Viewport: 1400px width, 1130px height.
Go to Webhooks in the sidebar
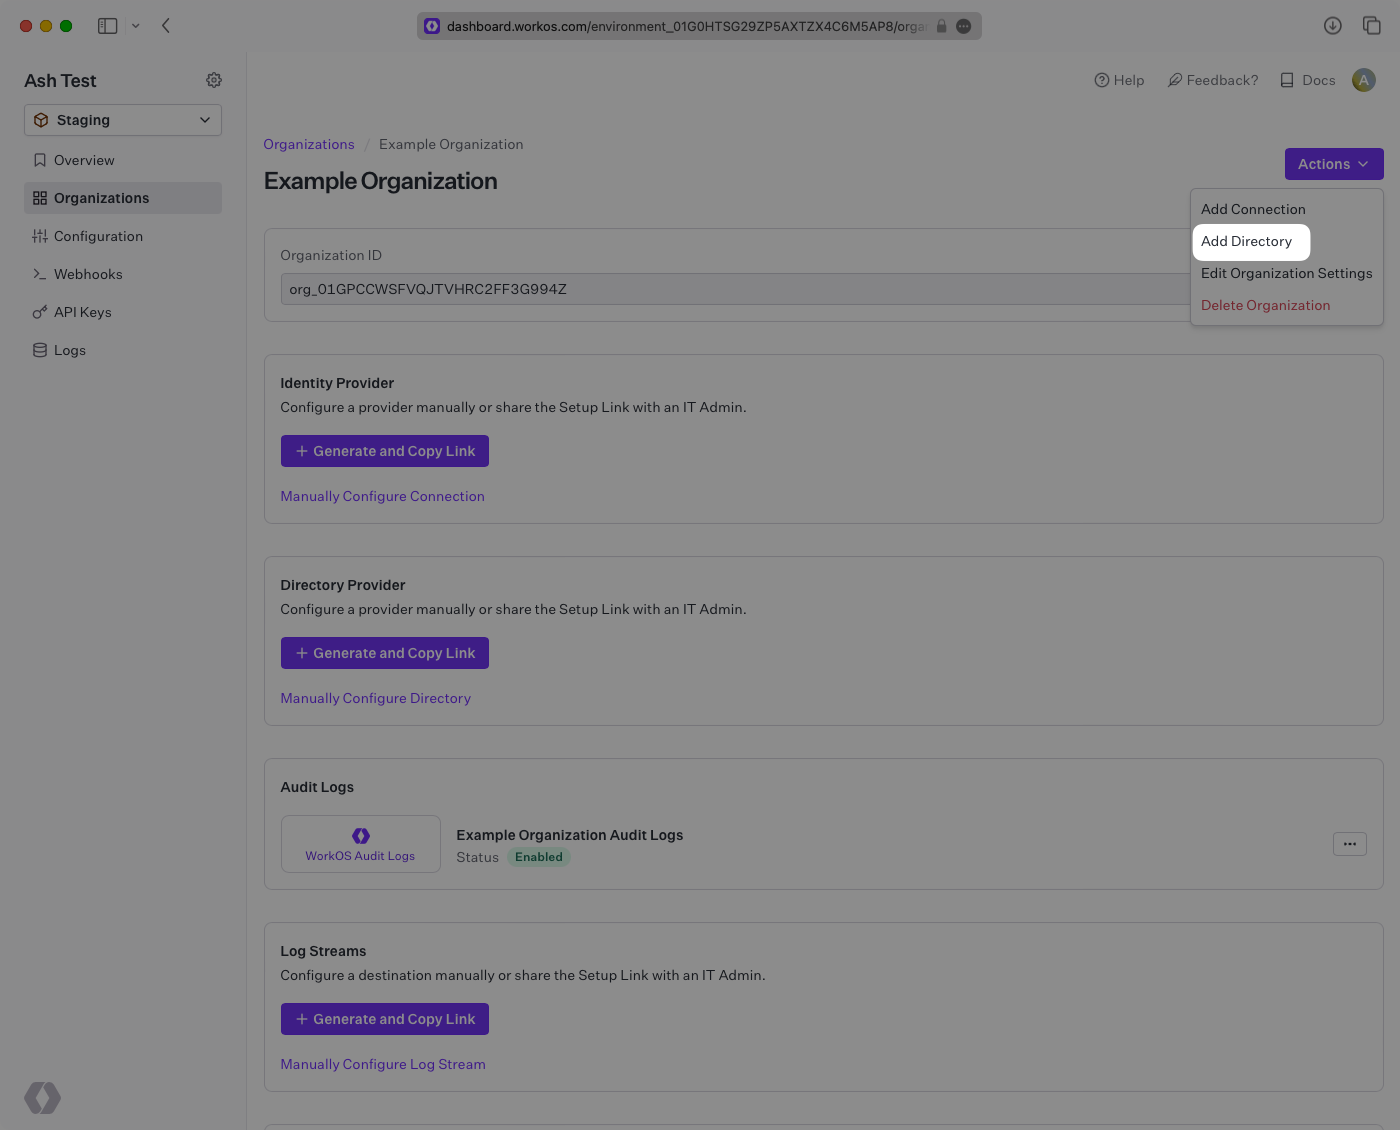click(x=88, y=274)
